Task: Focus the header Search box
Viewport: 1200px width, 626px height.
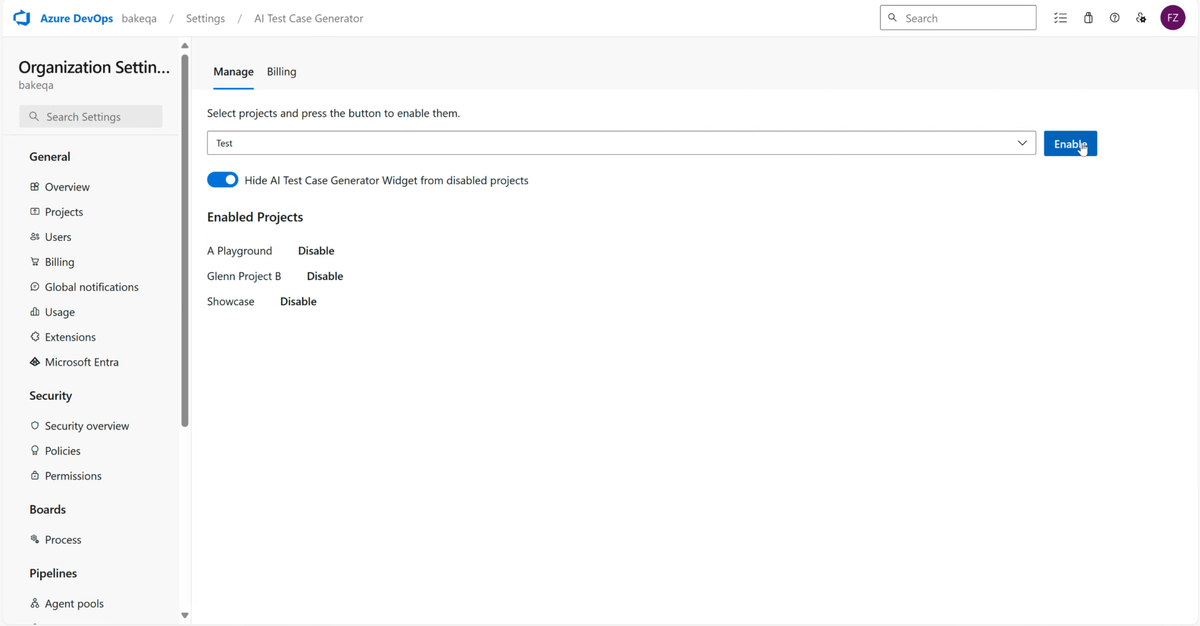Action: [x=958, y=18]
